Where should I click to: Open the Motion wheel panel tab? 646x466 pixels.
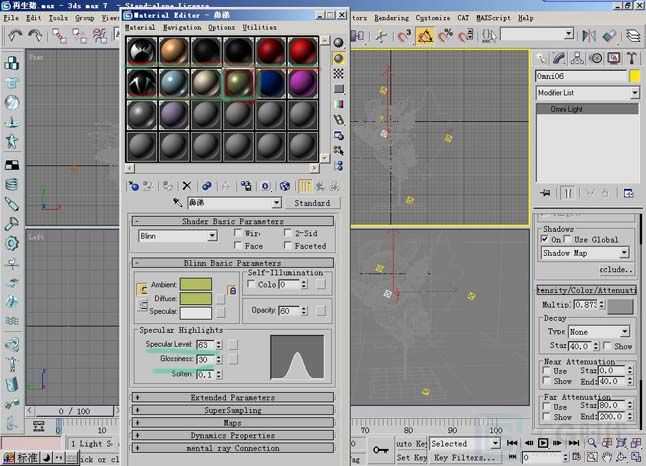pos(596,59)
